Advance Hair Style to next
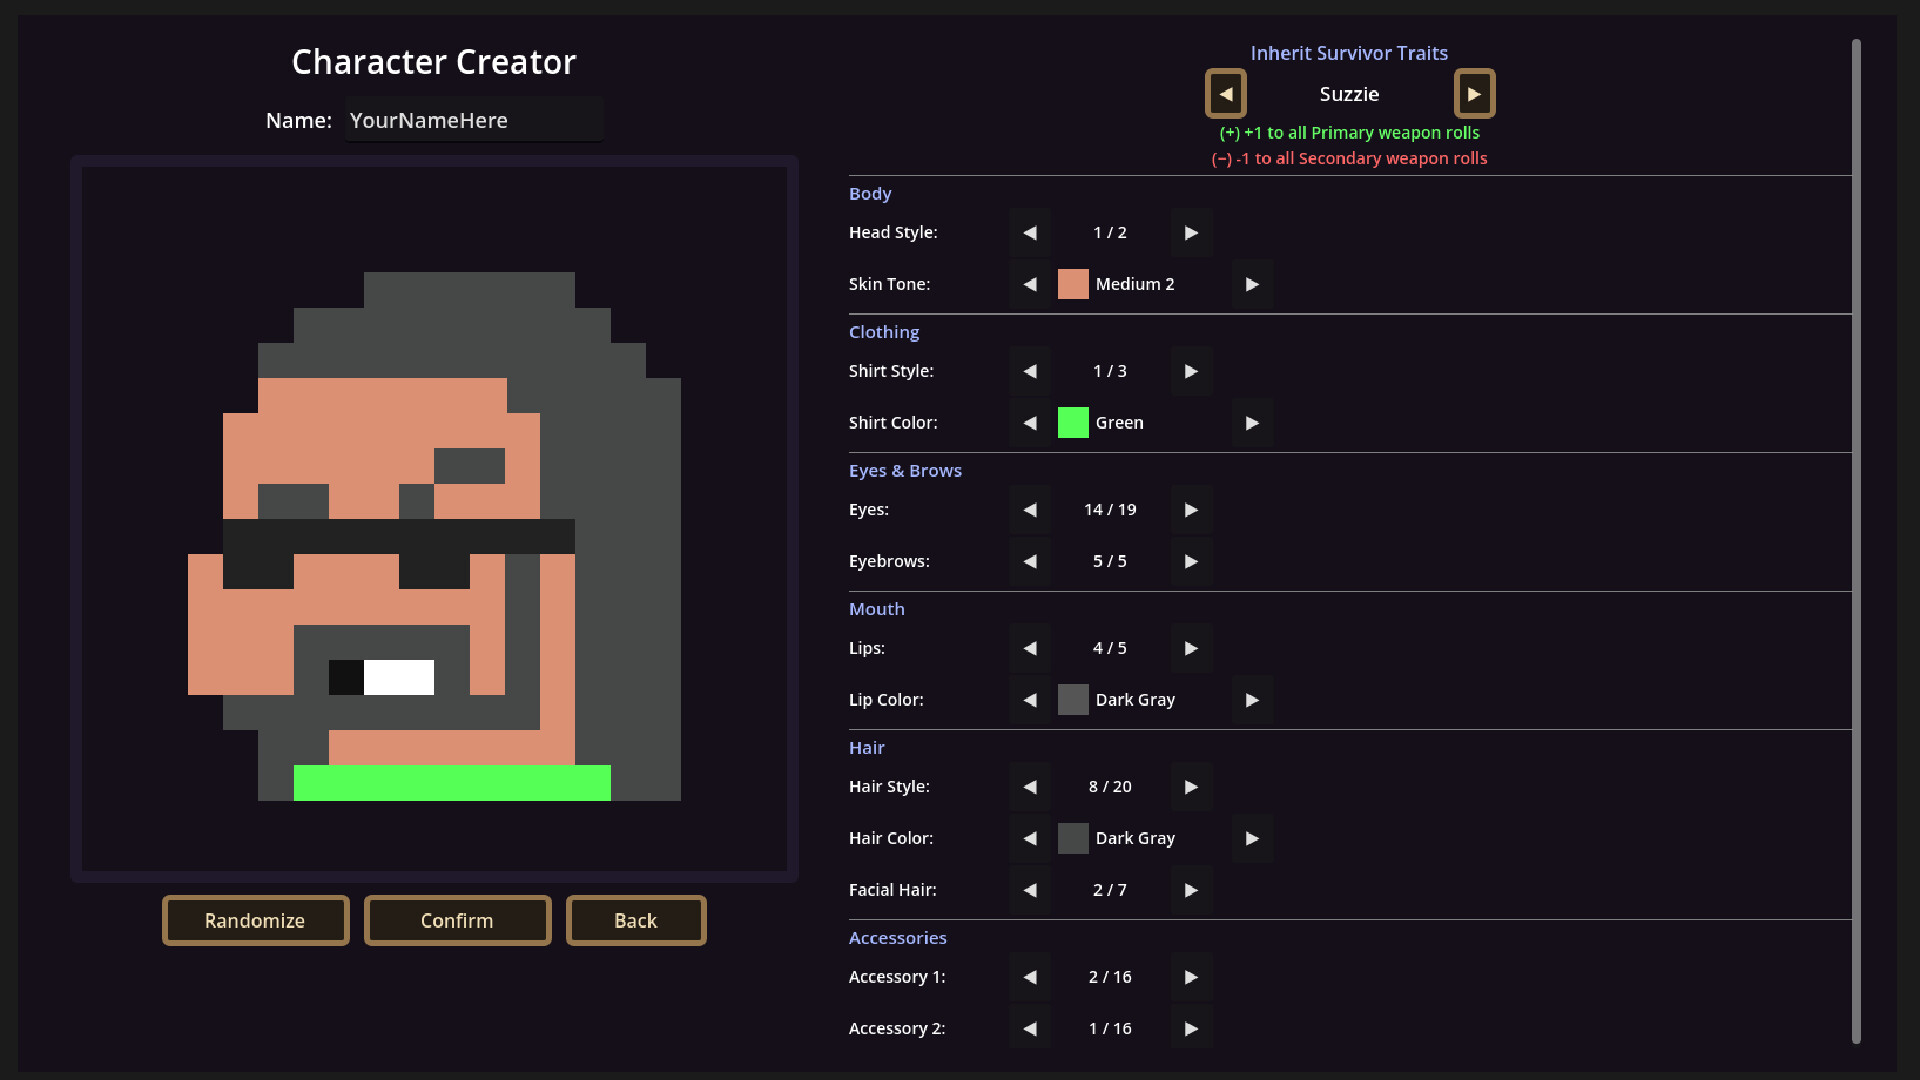1920x1080 pixels. 1191,787
